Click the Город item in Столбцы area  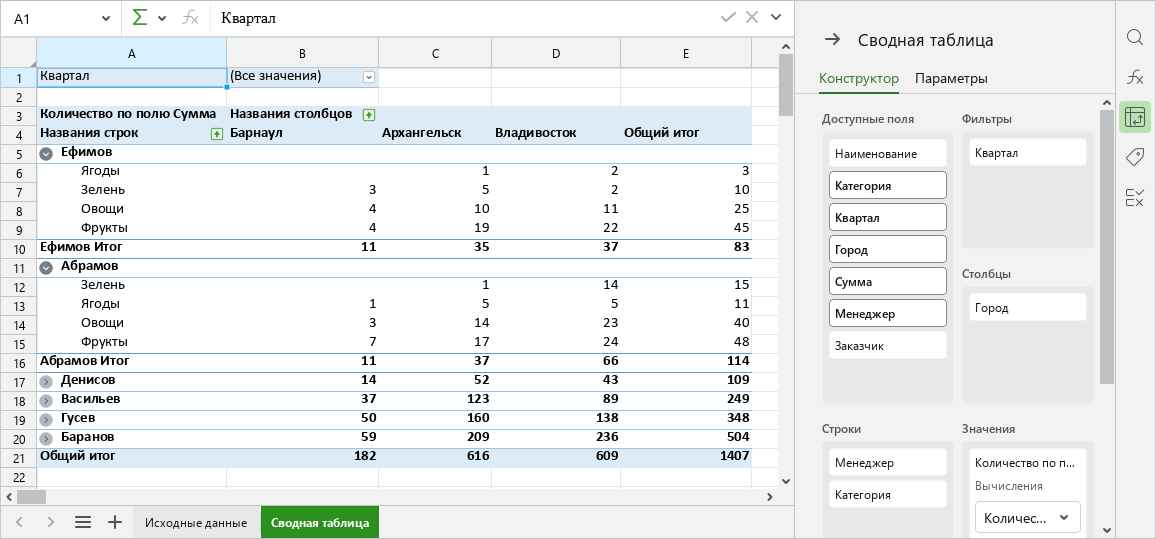point(1028,307)
